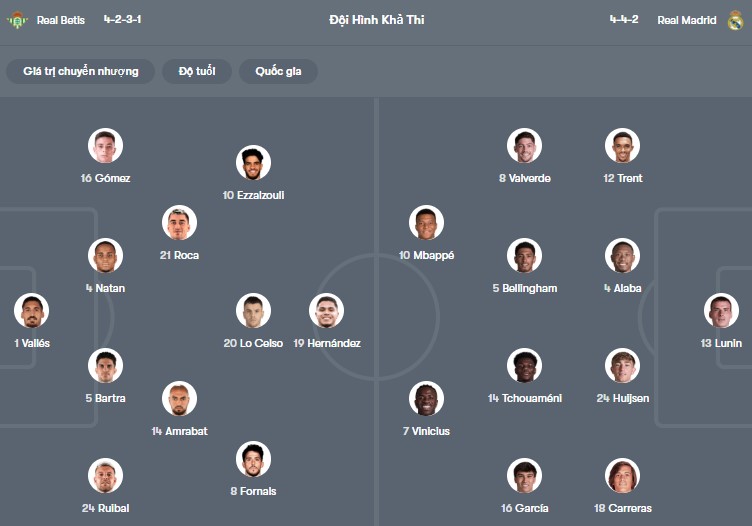Toggle the Giá trị chuyển nhượng filter
Viewport: 752px width, 526px height.
pyautogui.click(x=80, y=71)
